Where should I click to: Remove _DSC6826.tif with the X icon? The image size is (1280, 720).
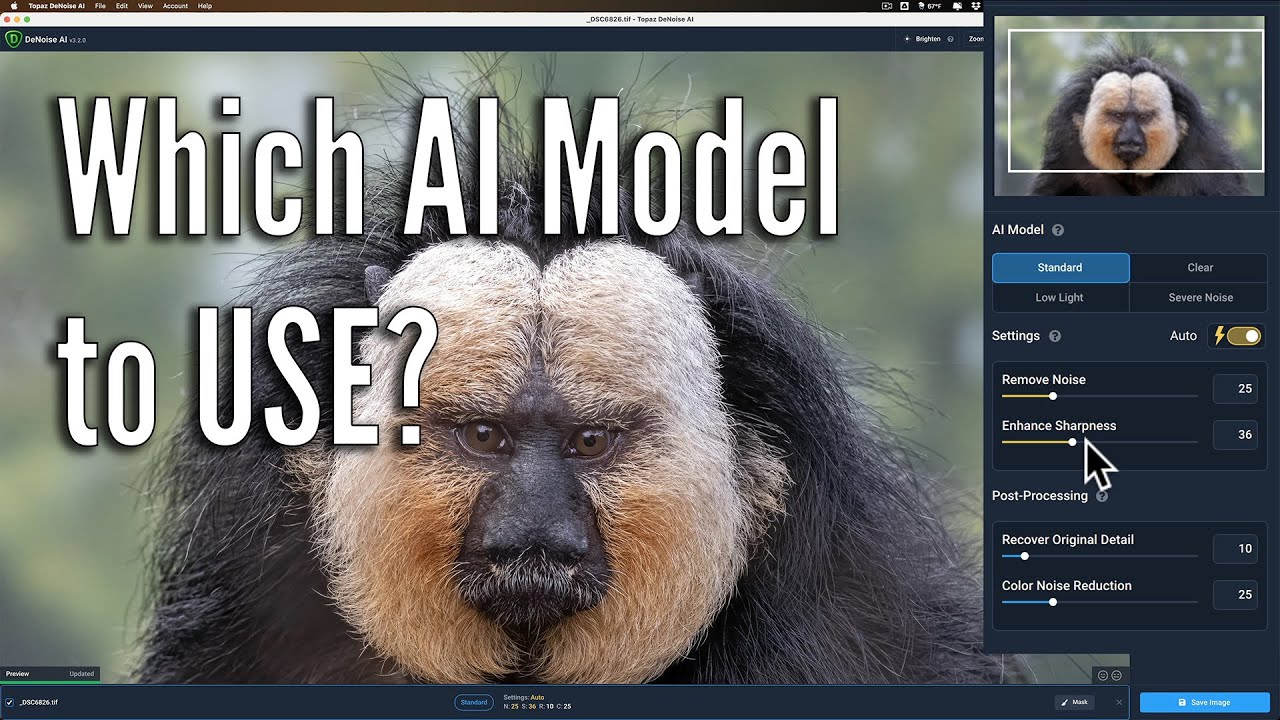tap(1119, 702)
